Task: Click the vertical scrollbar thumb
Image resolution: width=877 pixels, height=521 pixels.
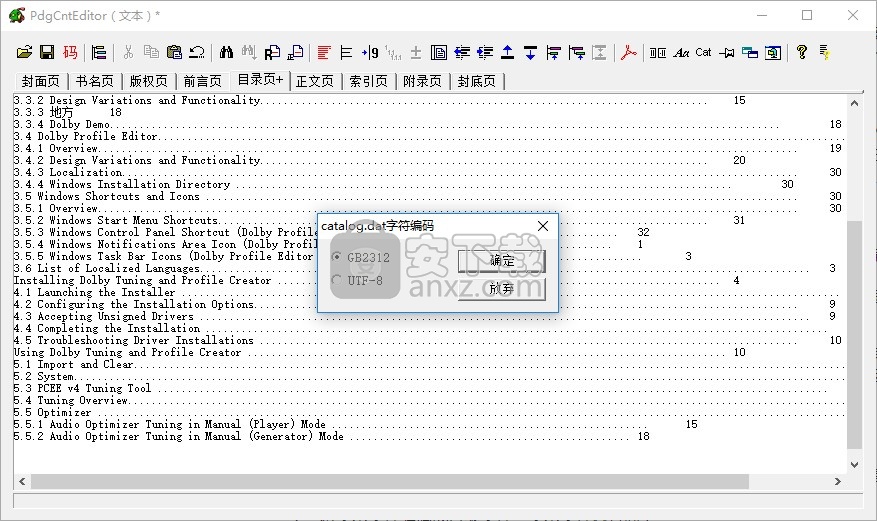Action: pyautogui.click(x=854, y=334)
